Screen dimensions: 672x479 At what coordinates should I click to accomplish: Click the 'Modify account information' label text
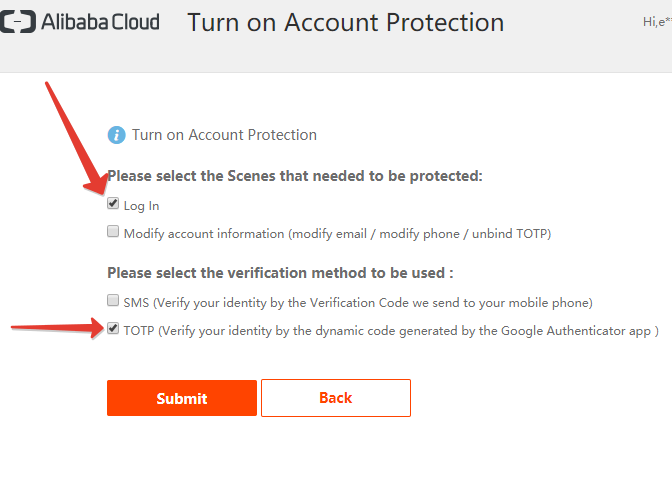pyautogui.click(x=337, y=234)
